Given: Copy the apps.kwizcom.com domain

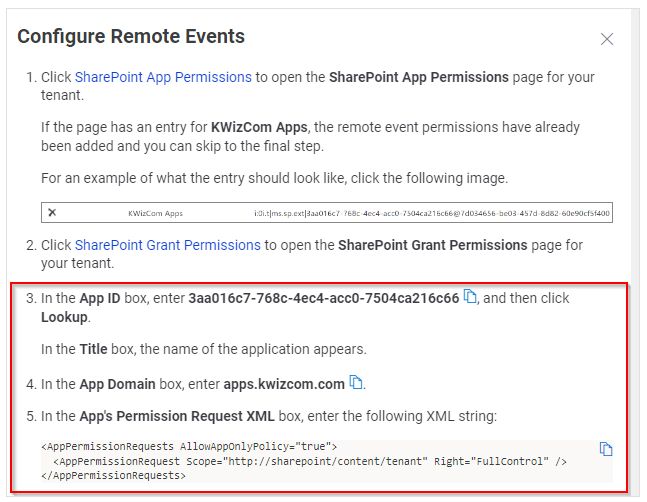Looking at the screenshot, I should tap(356, 382).
